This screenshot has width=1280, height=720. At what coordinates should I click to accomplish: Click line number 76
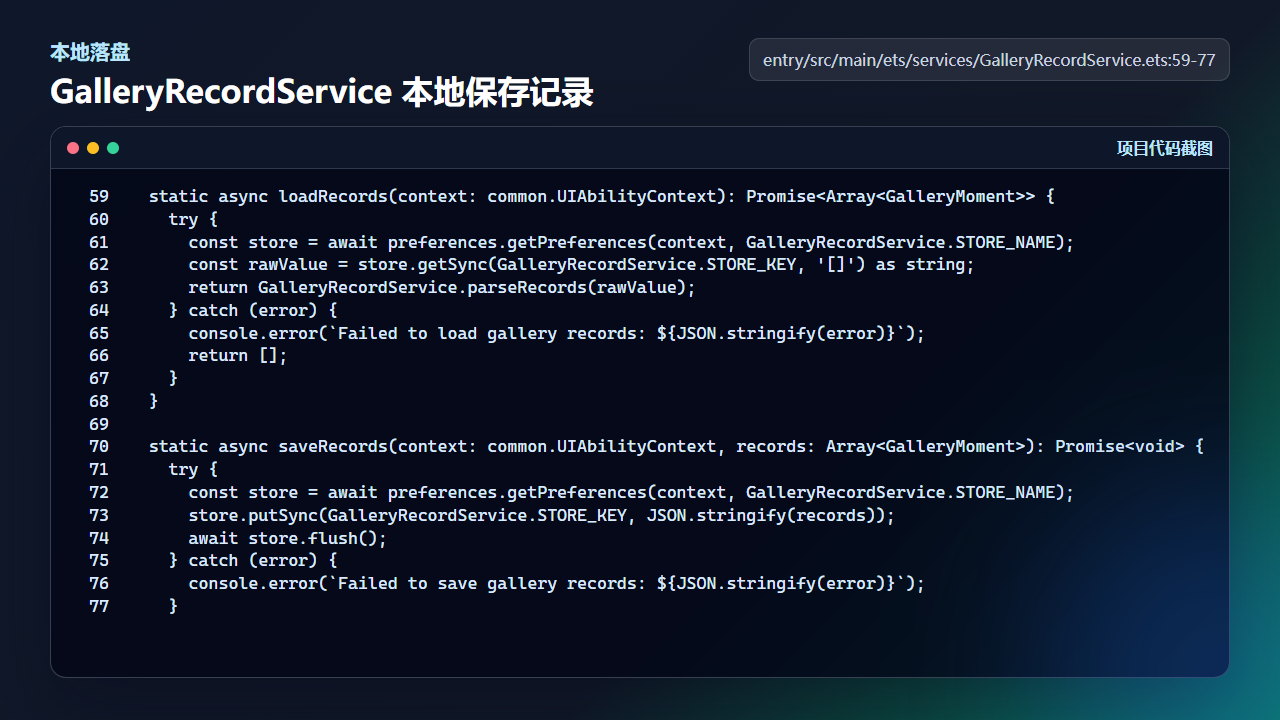tap(99, 583)
